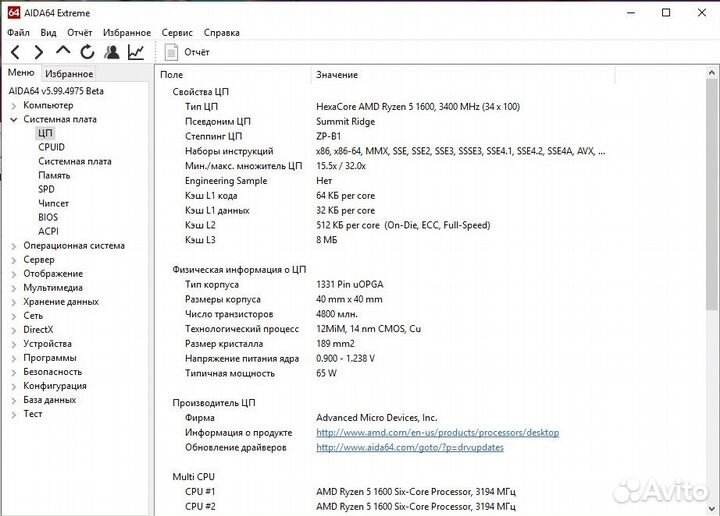Select the Системная плата child item
Image resolution: width=720 pixels, height=516 pixels.
coord(75,161)
